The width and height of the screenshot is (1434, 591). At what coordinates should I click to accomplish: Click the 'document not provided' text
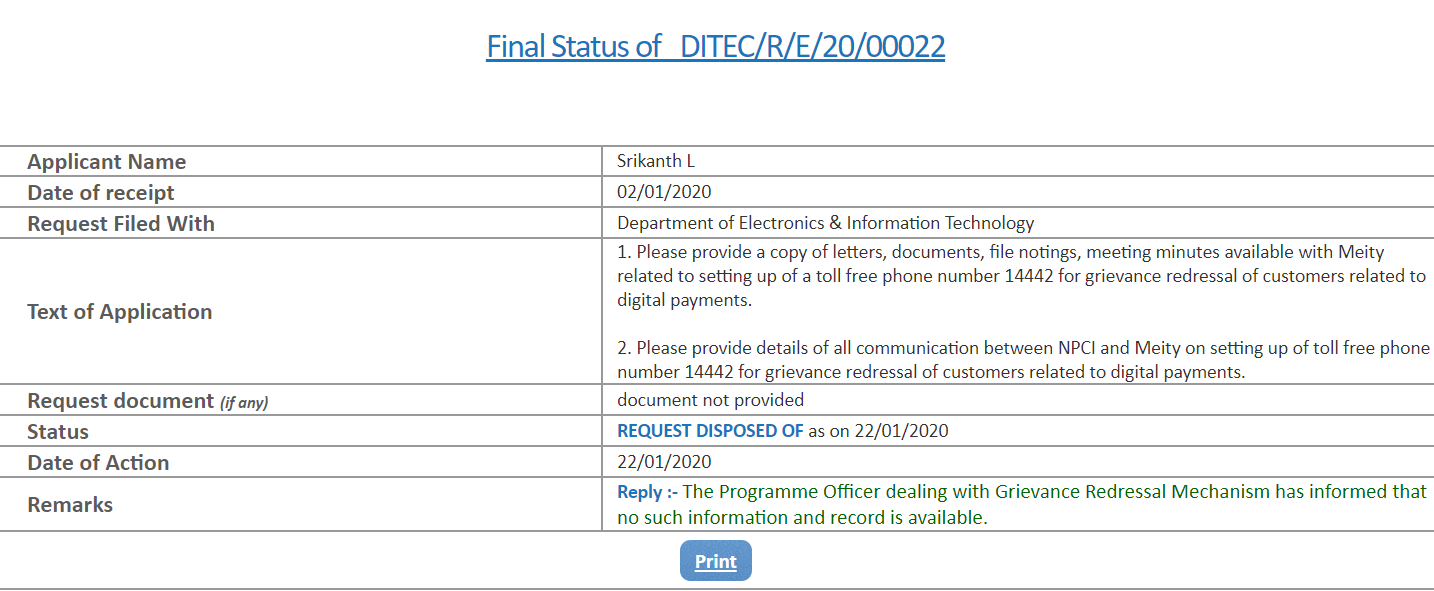pyautogui.click(x=710, y=400)
